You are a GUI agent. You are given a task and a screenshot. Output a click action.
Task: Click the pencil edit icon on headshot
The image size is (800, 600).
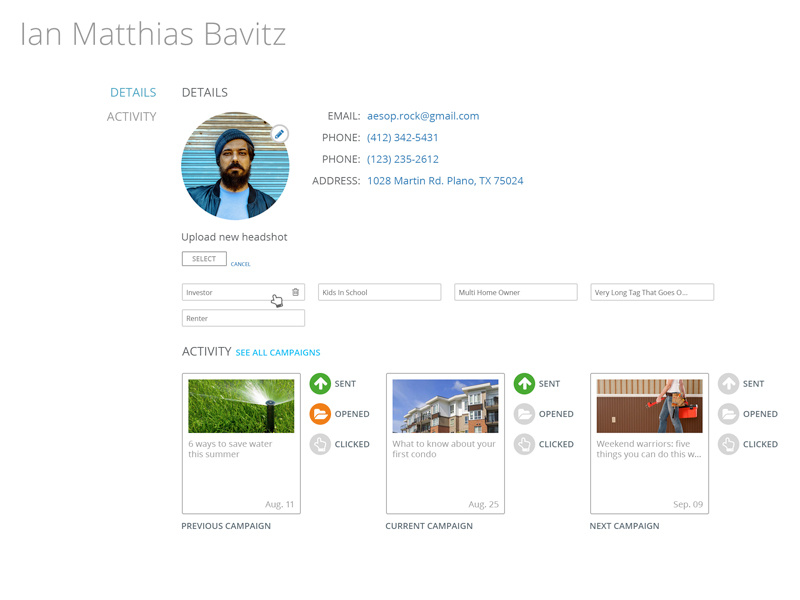point(280,134)
